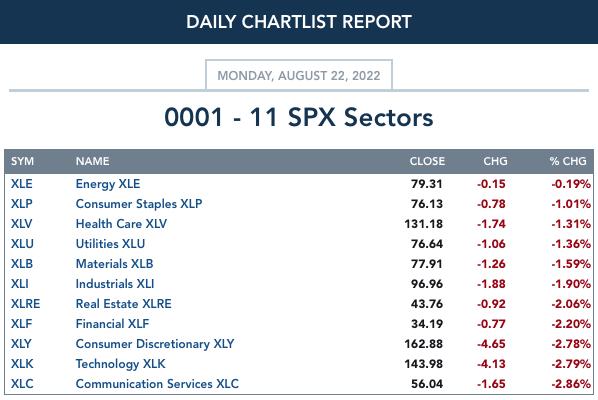The width and height of the screenshot is (598, 400).
Task: Select the XLV symbol
Action: pyautogui.click(x=21, y=224)
